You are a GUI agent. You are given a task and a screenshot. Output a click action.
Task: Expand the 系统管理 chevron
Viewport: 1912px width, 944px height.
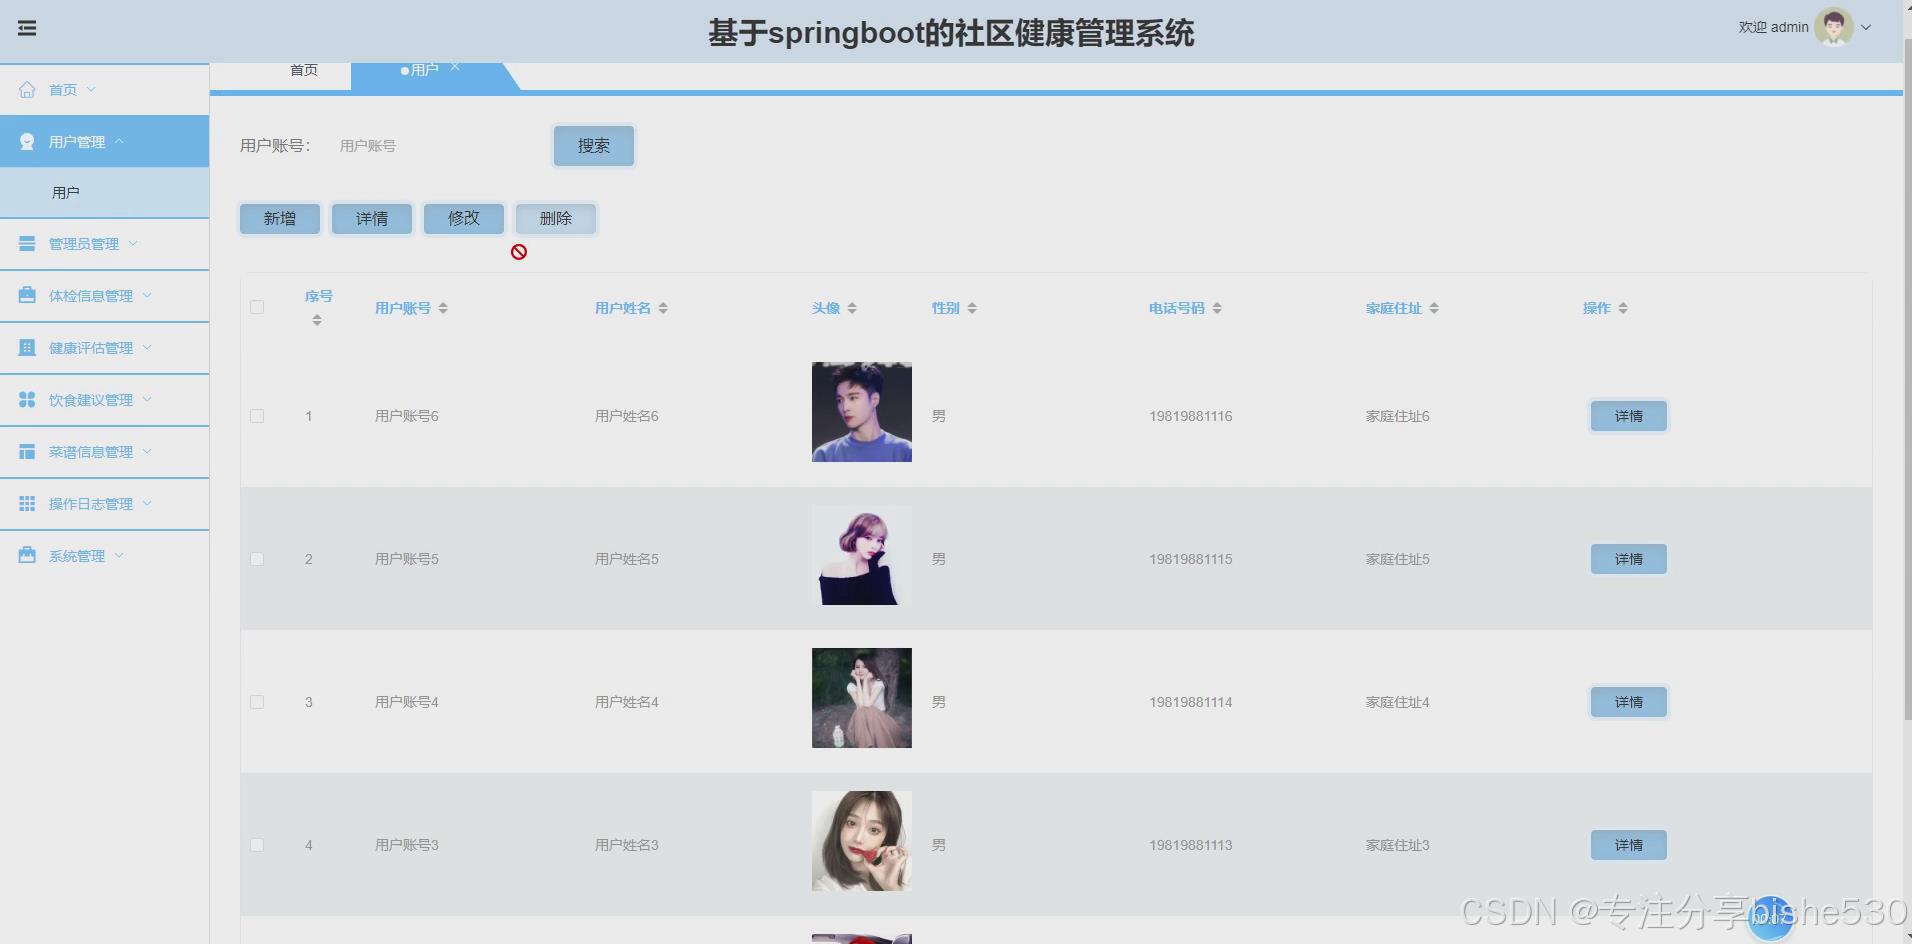tap(119, 555)
